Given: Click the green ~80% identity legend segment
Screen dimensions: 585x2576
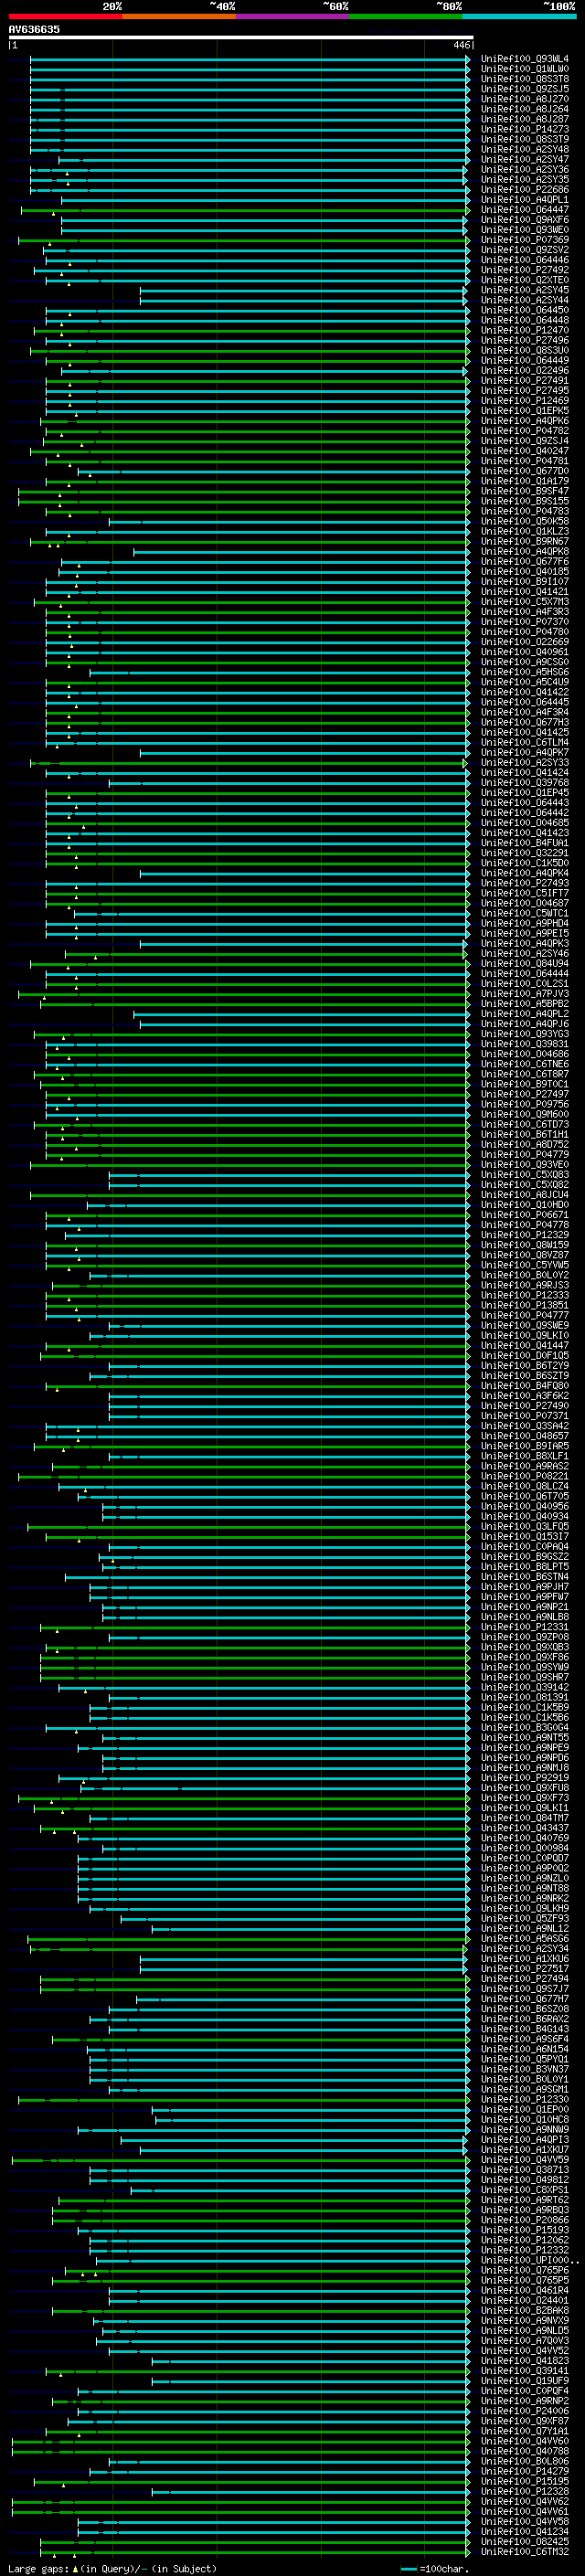Looking at the screenshot, I should coord(406,16).
